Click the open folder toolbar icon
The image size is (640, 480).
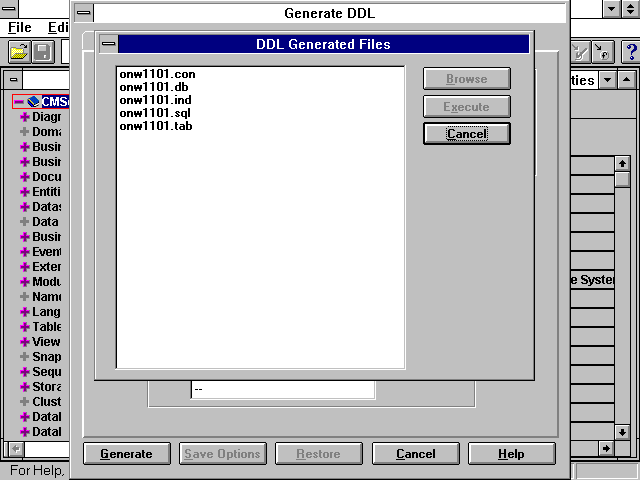click(x=19, y=51)
